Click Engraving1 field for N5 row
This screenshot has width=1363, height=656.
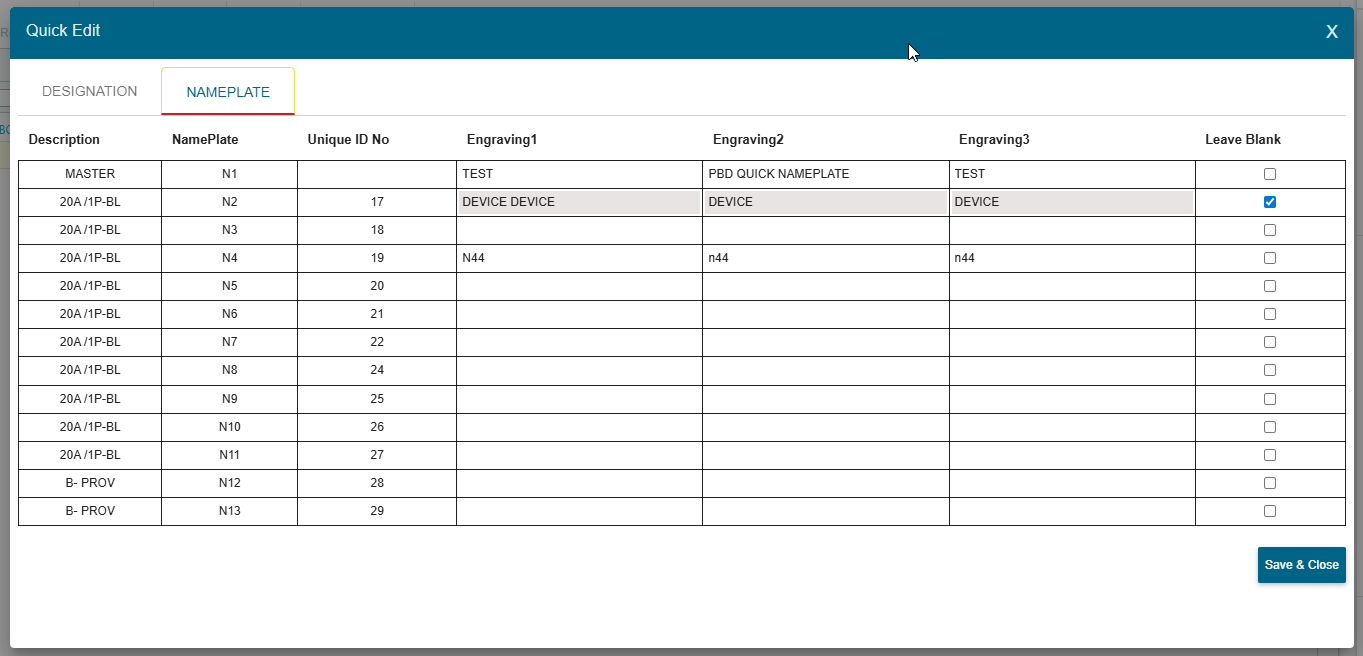point(579,286)
